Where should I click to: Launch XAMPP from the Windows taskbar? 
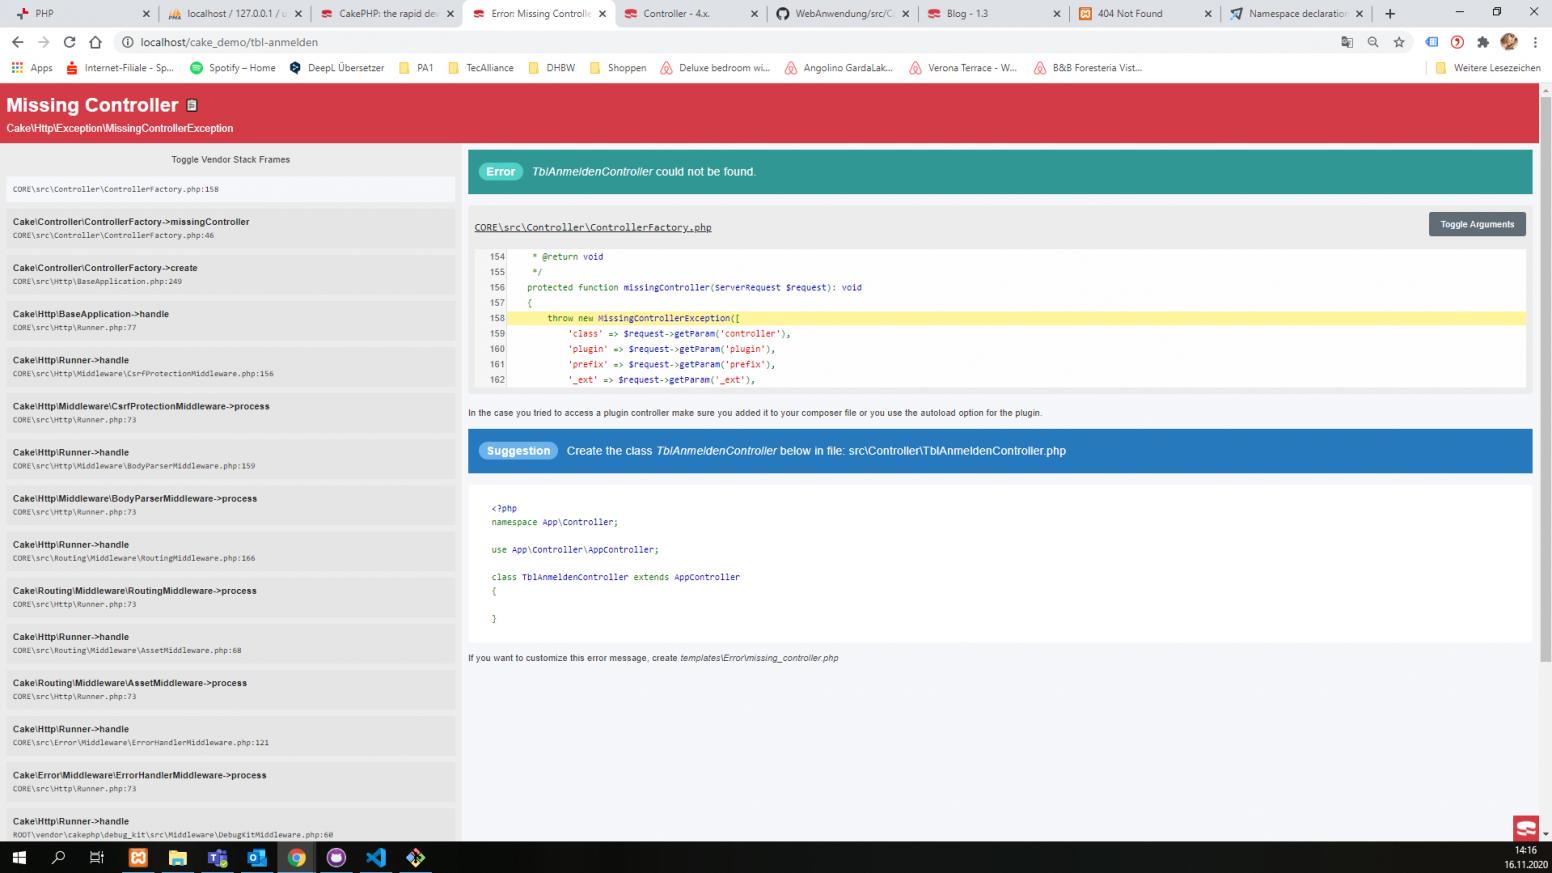click(x=138, y=857)
